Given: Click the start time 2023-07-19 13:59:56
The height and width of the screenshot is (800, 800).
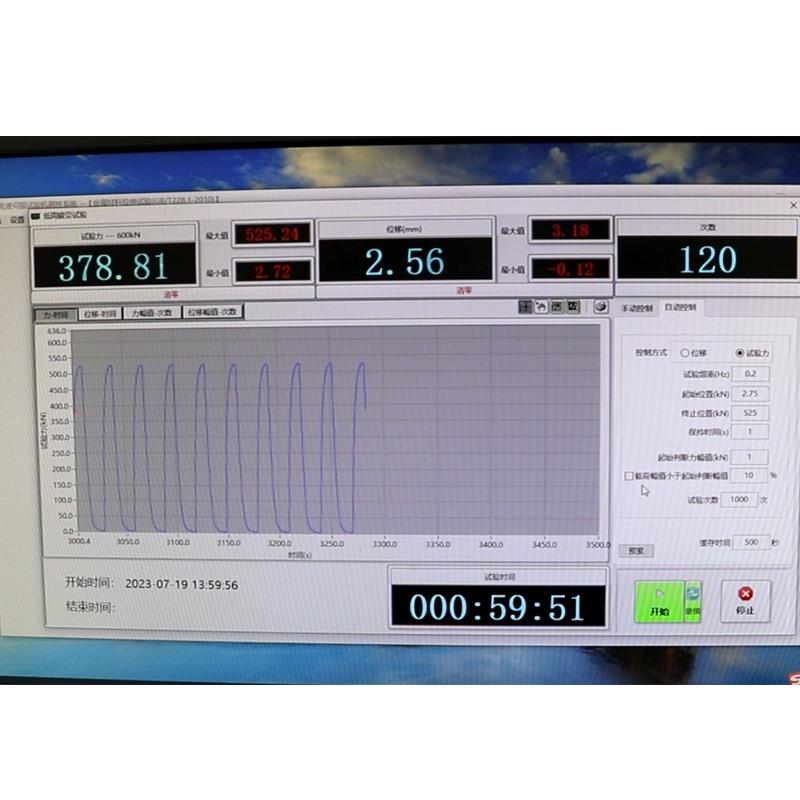Looking at the screenshot, I should [x=182, y=585].
